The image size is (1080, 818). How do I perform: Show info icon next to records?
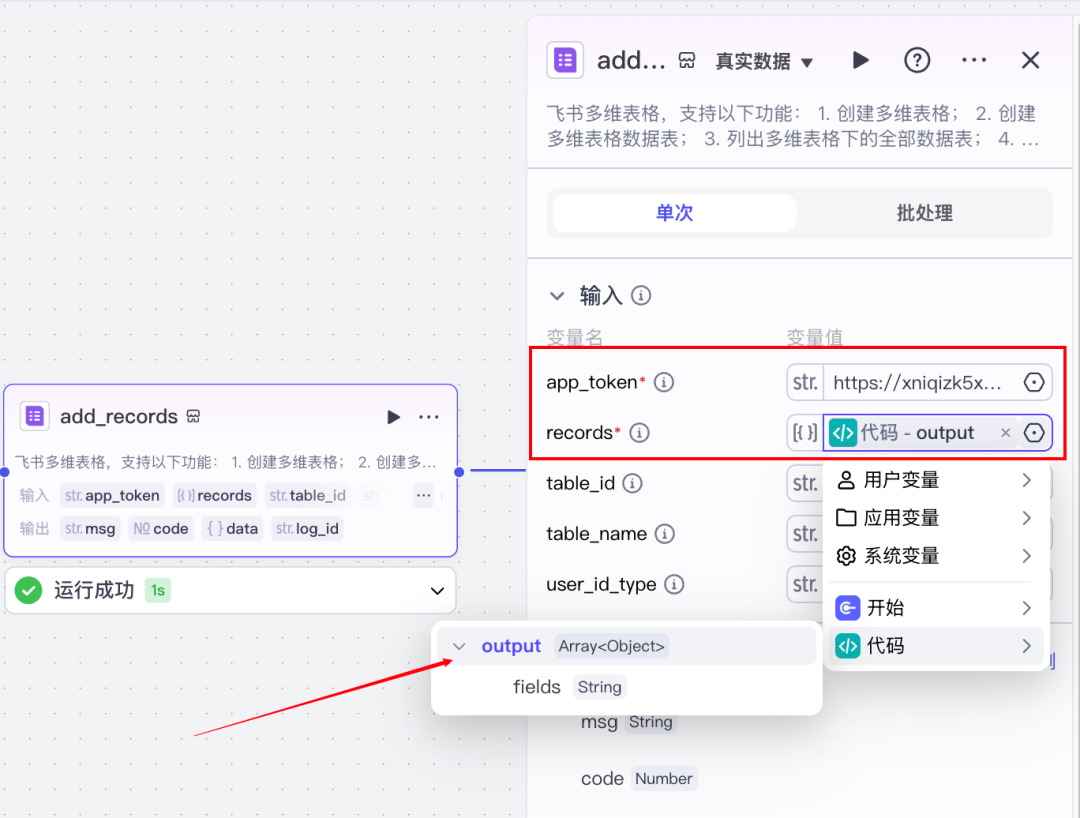639,432
